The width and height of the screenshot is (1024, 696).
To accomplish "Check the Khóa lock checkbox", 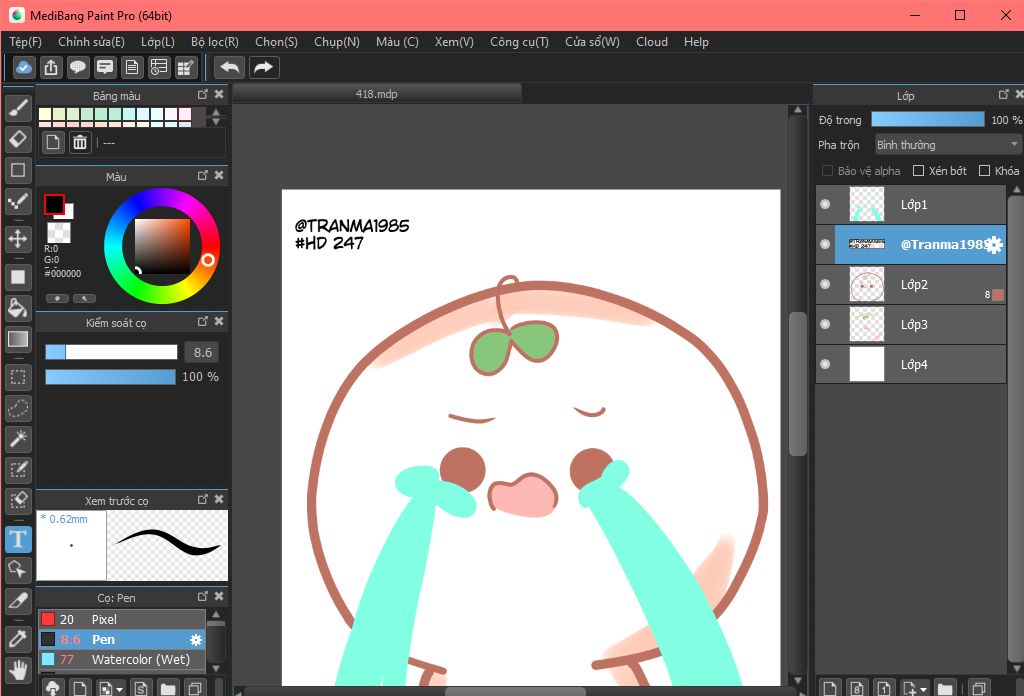I will (985, 171).
